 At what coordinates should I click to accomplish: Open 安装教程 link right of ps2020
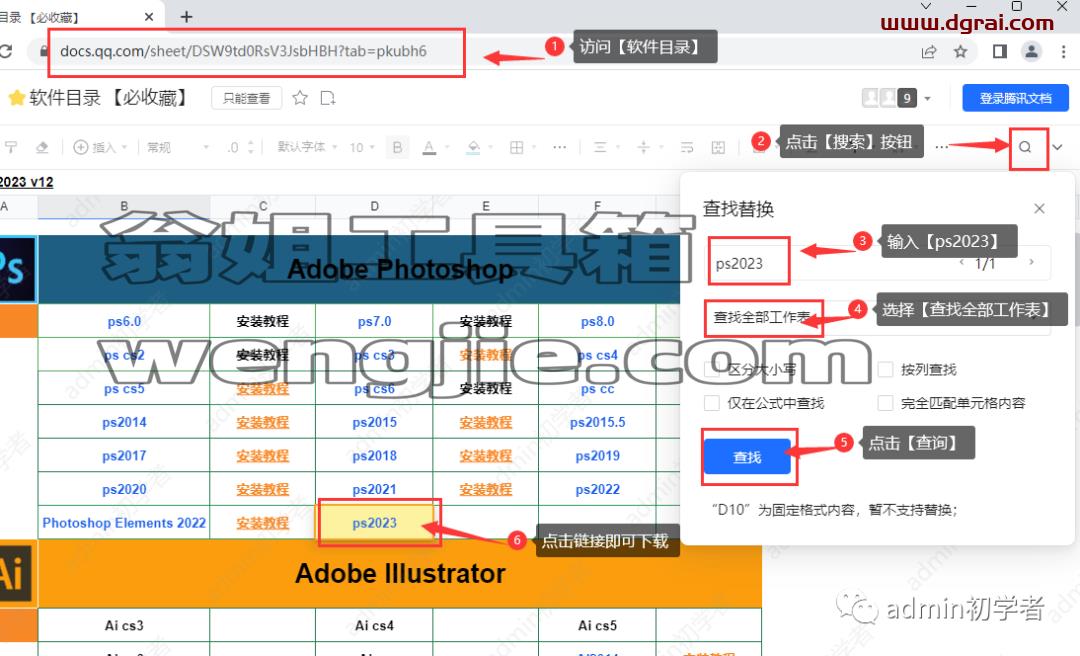[262, 489]
